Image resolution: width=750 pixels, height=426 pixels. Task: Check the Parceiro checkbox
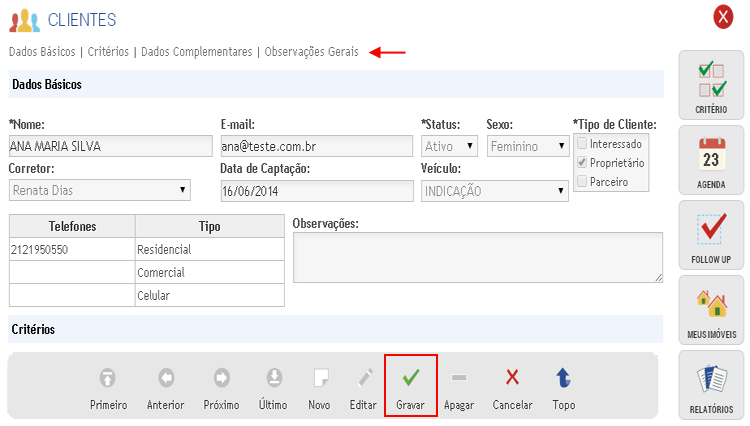click(582, 180)
